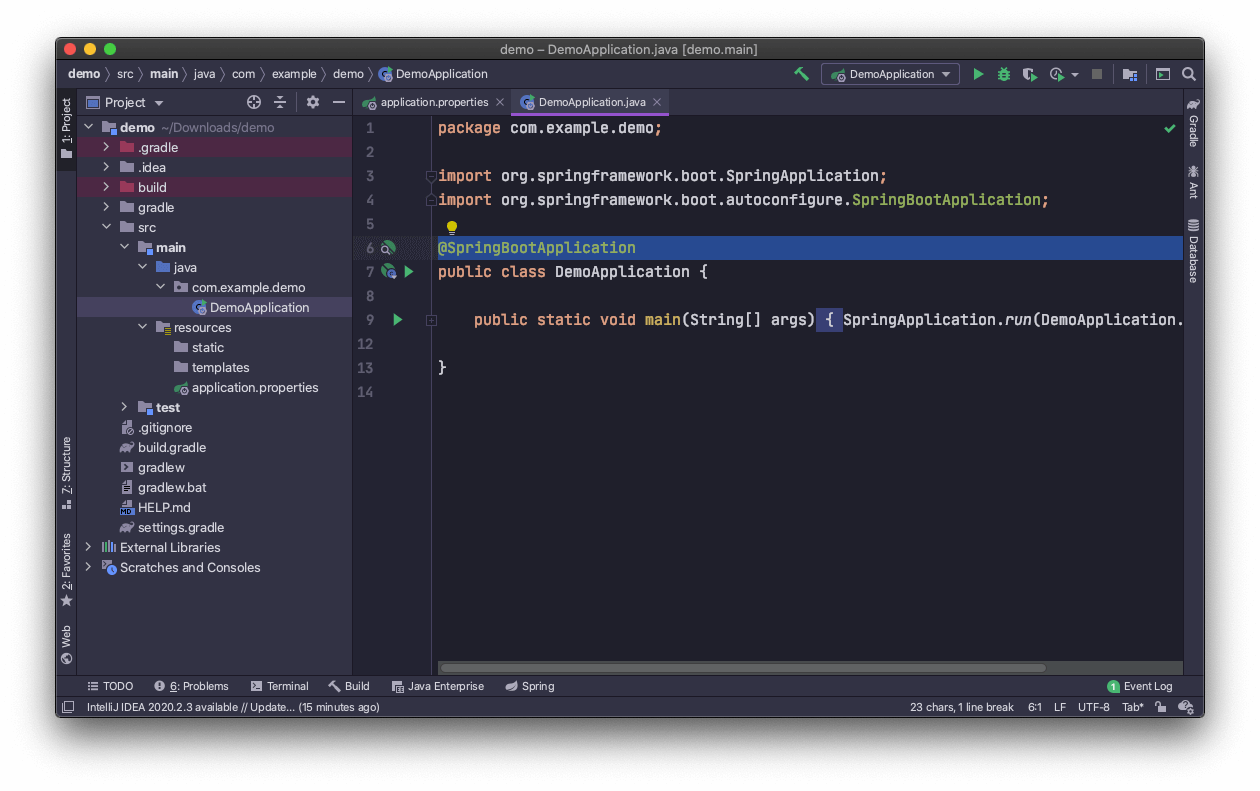Screen dimensions: 1260x791
Task: Open the Event Log button
Action: tap(1140, 686)
